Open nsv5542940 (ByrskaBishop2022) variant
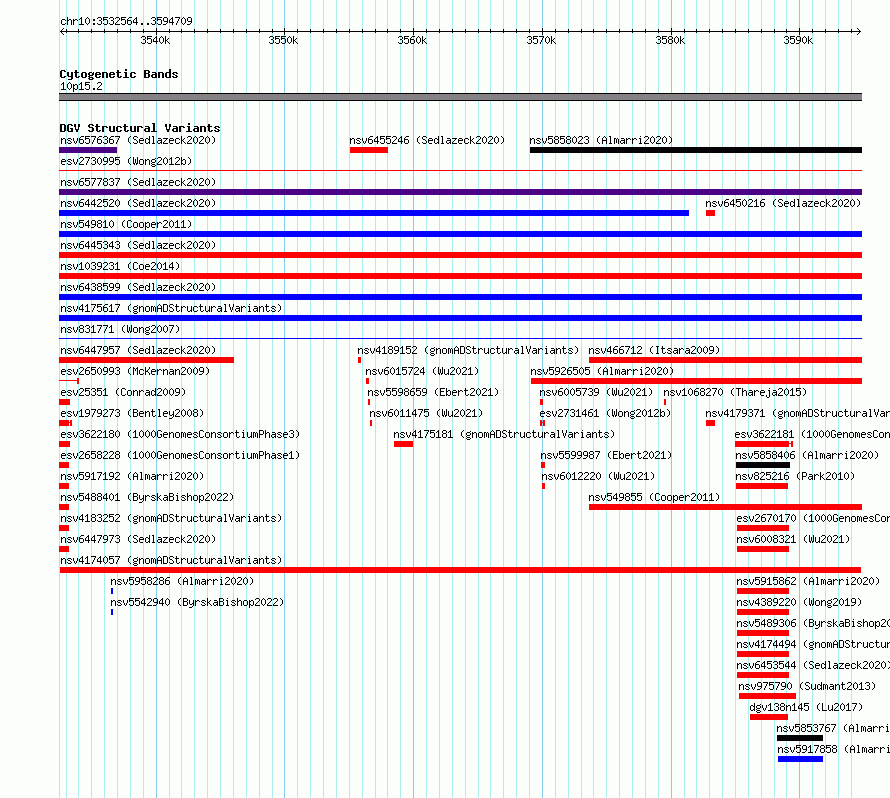The height and width of the screenshot is (798, 890). click(x=197, y=602)
